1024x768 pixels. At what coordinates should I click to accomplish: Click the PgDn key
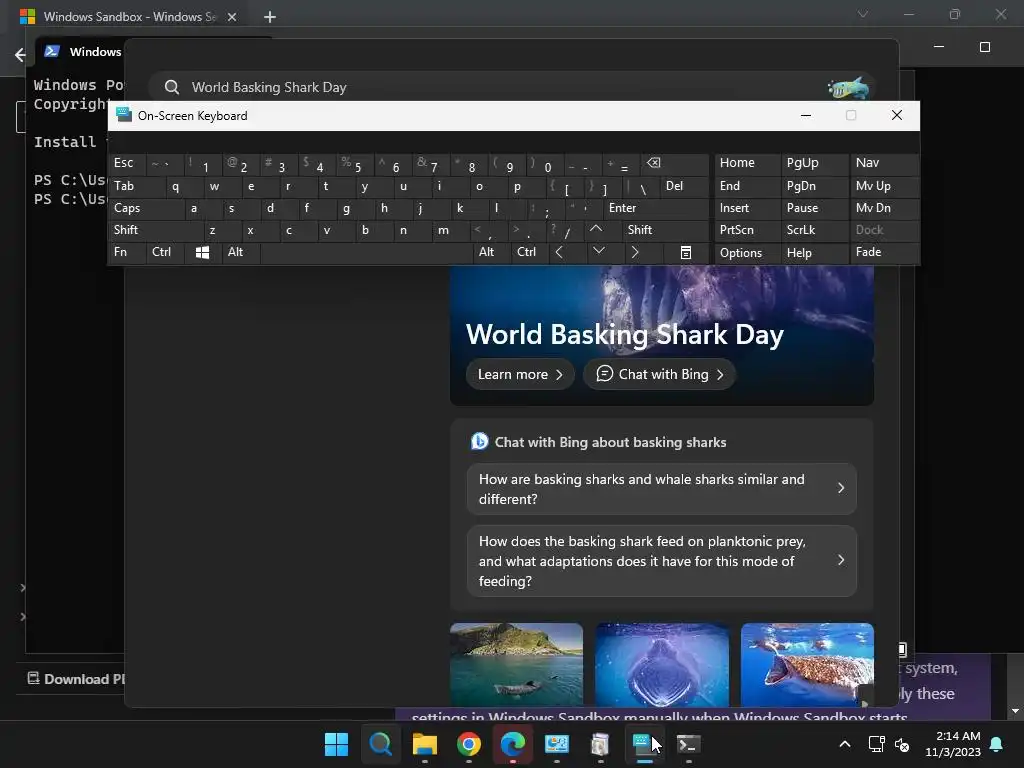tap(814, 186)
